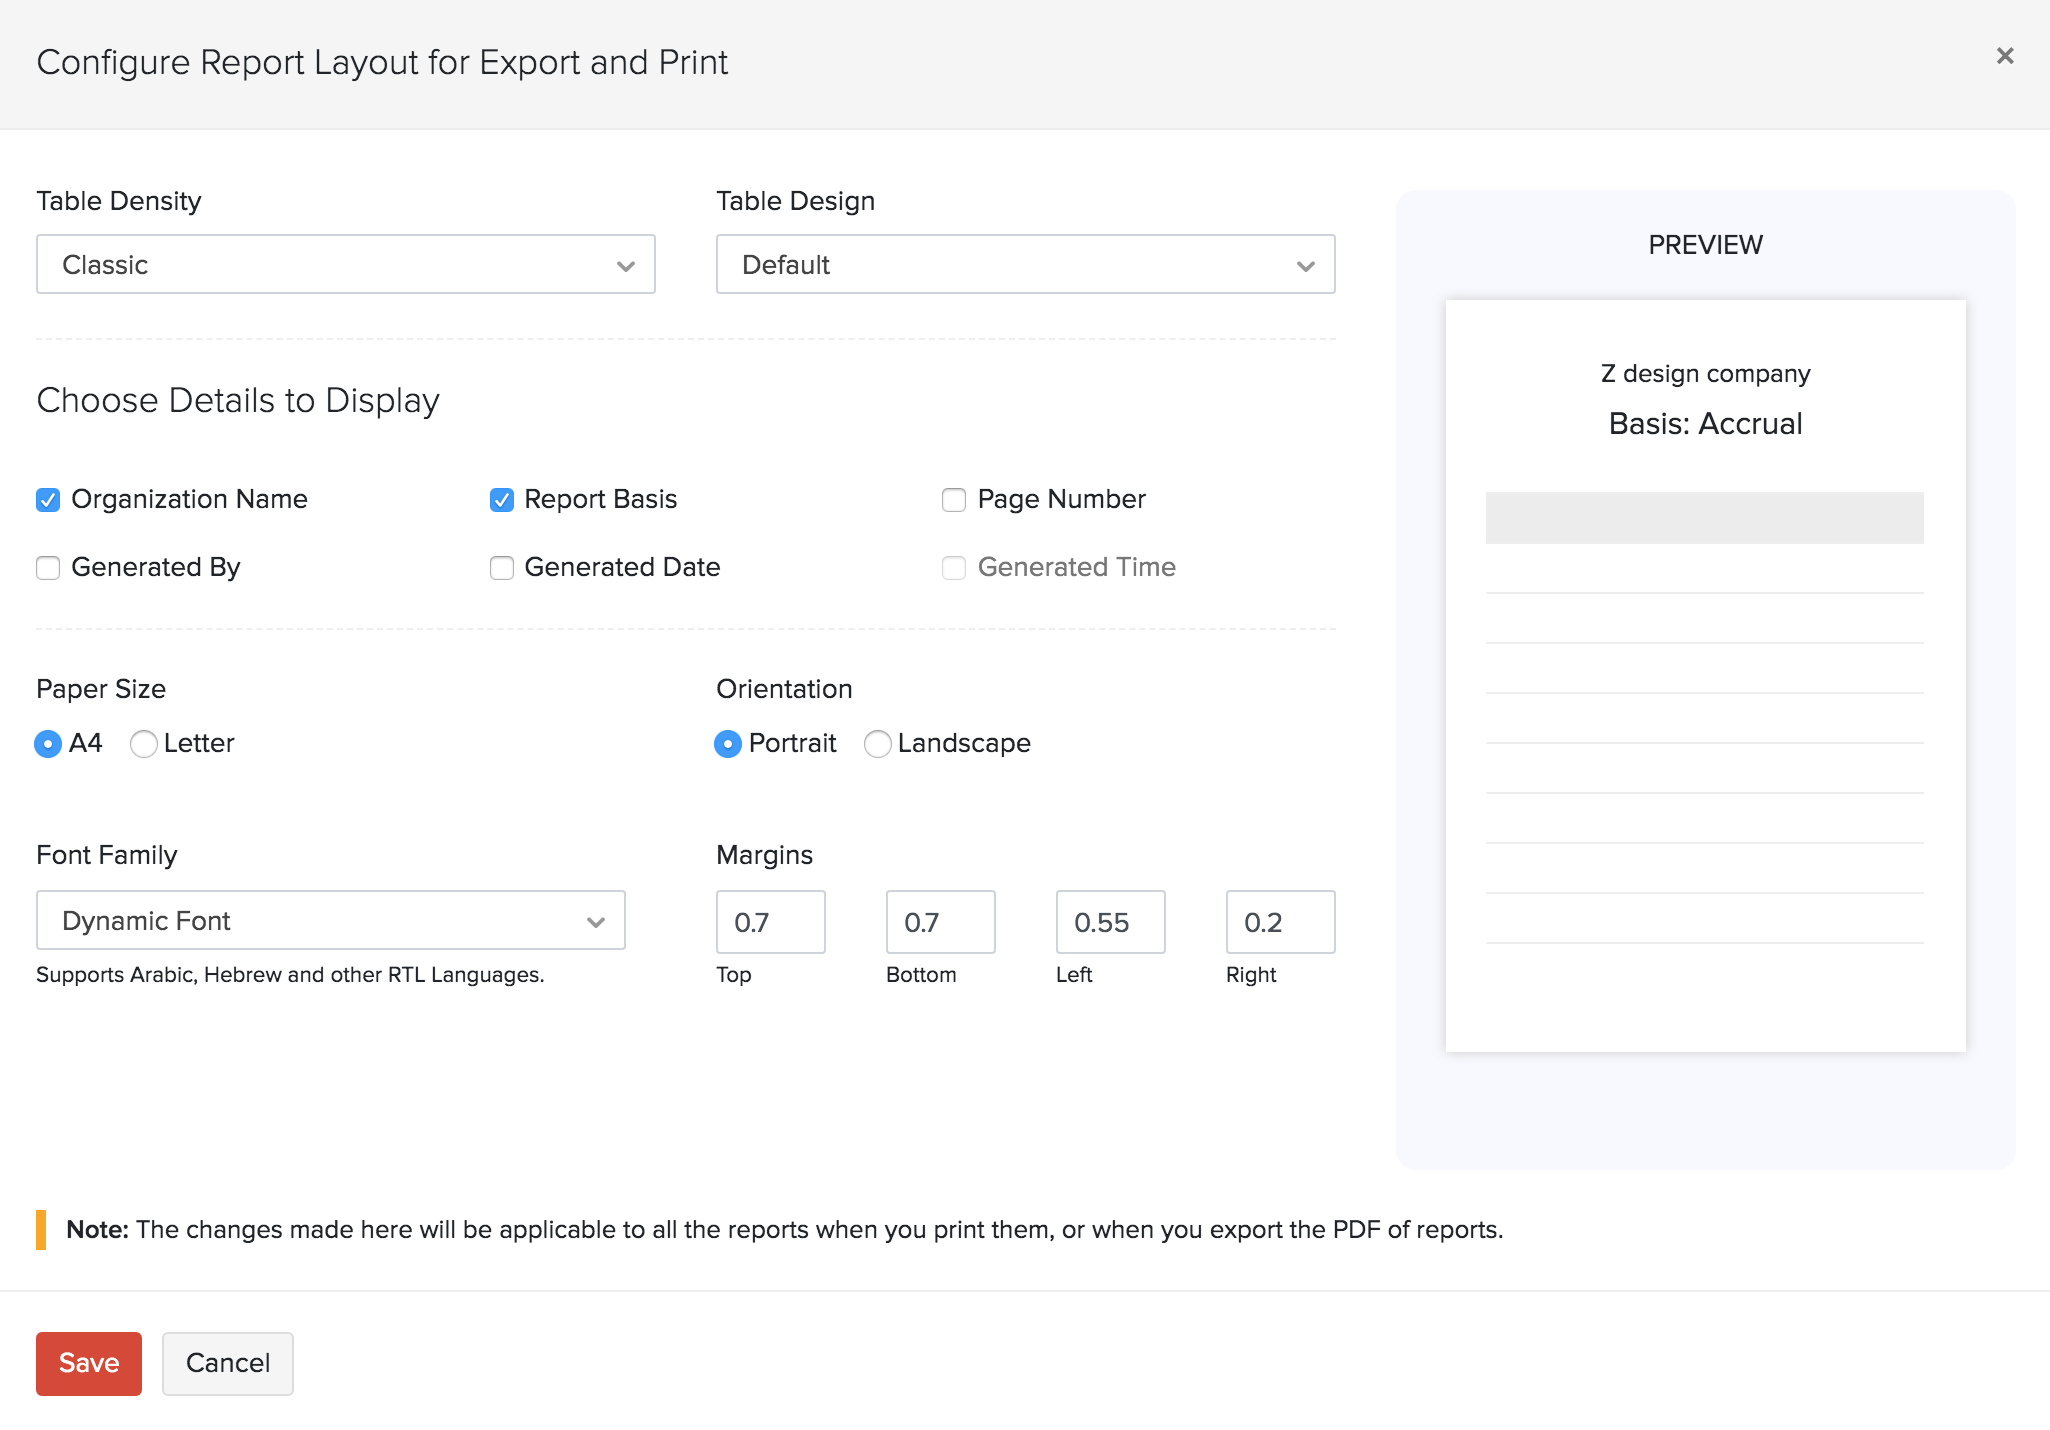The height and width of the screenshot is (1430, 2050).
Task: Expand the Table Design dropdown
Action: (x=1025, y=264)
